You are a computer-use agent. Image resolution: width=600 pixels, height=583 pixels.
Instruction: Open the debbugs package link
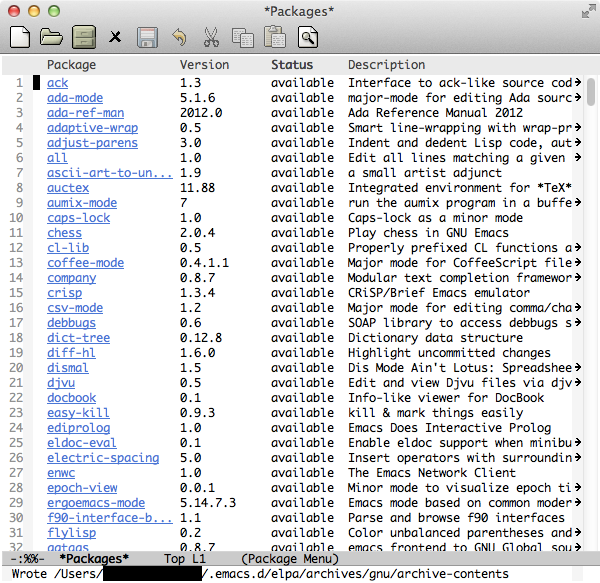[72, 322]
